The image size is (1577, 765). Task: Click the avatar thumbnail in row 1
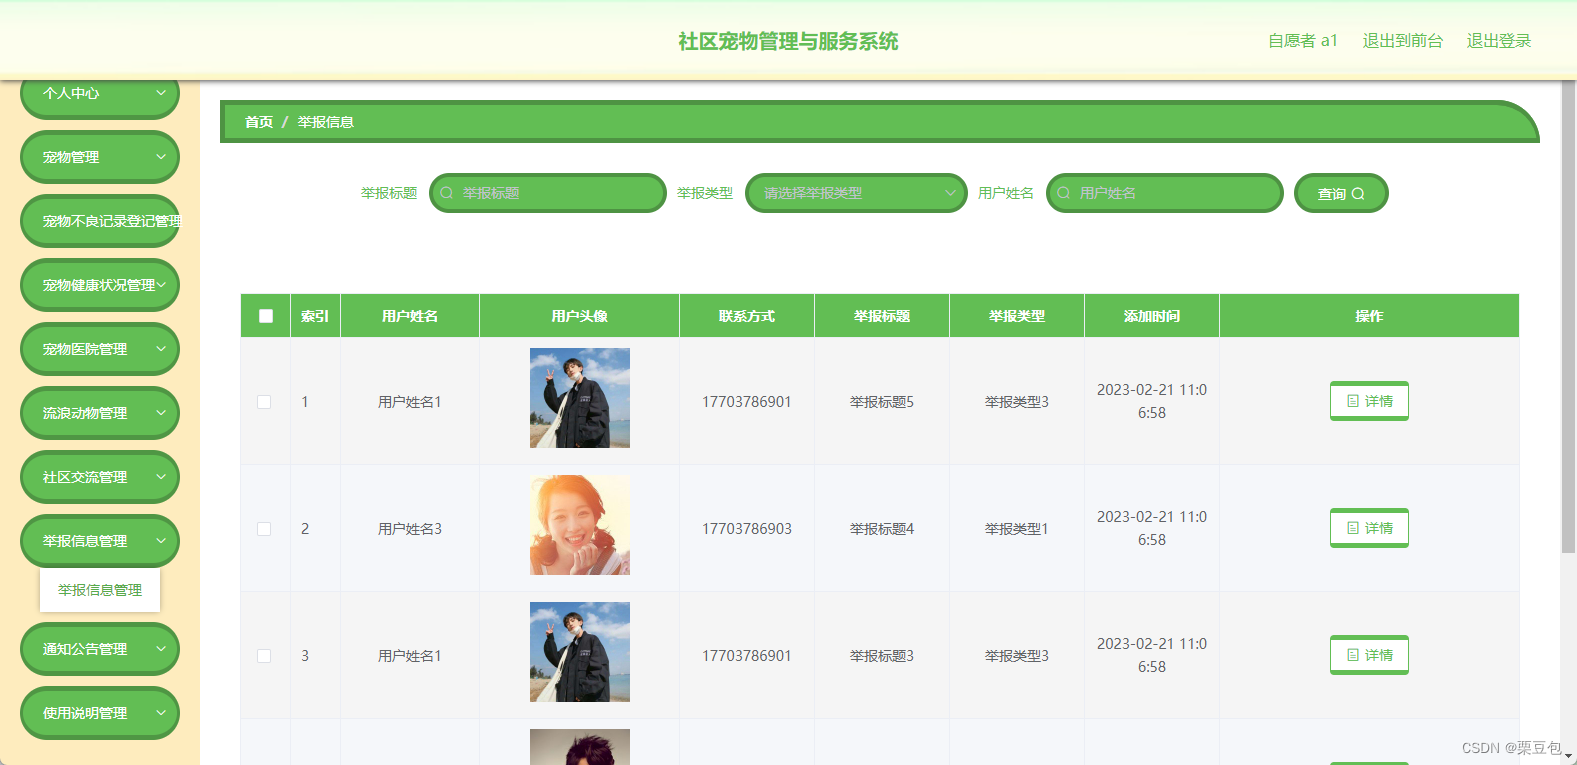(x=580, y=398)
